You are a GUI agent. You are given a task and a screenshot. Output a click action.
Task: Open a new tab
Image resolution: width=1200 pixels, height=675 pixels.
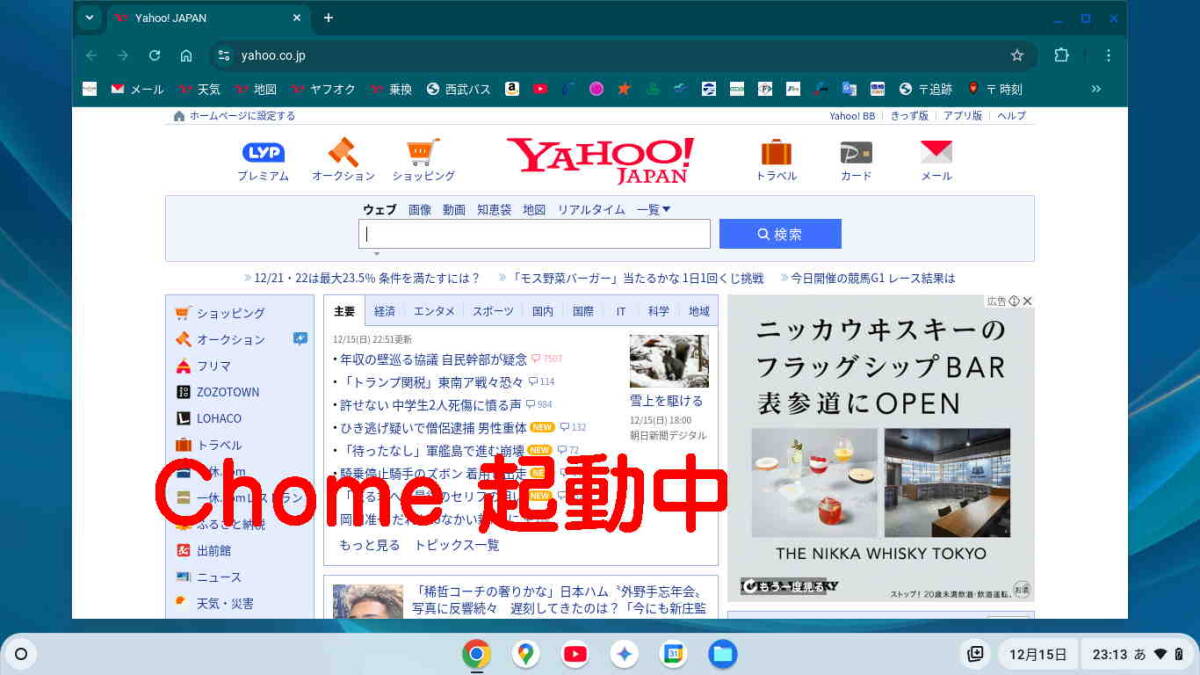pyautogui.click(x=328, y=18)
